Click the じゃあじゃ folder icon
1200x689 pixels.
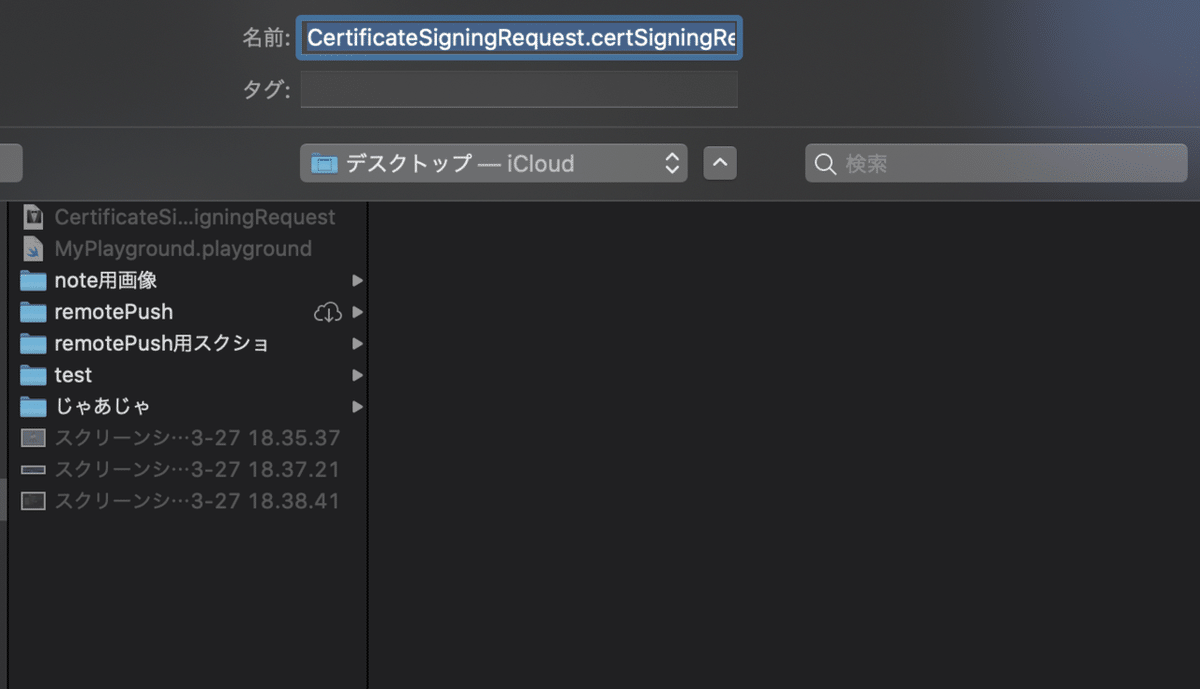(x=32, y=407)
